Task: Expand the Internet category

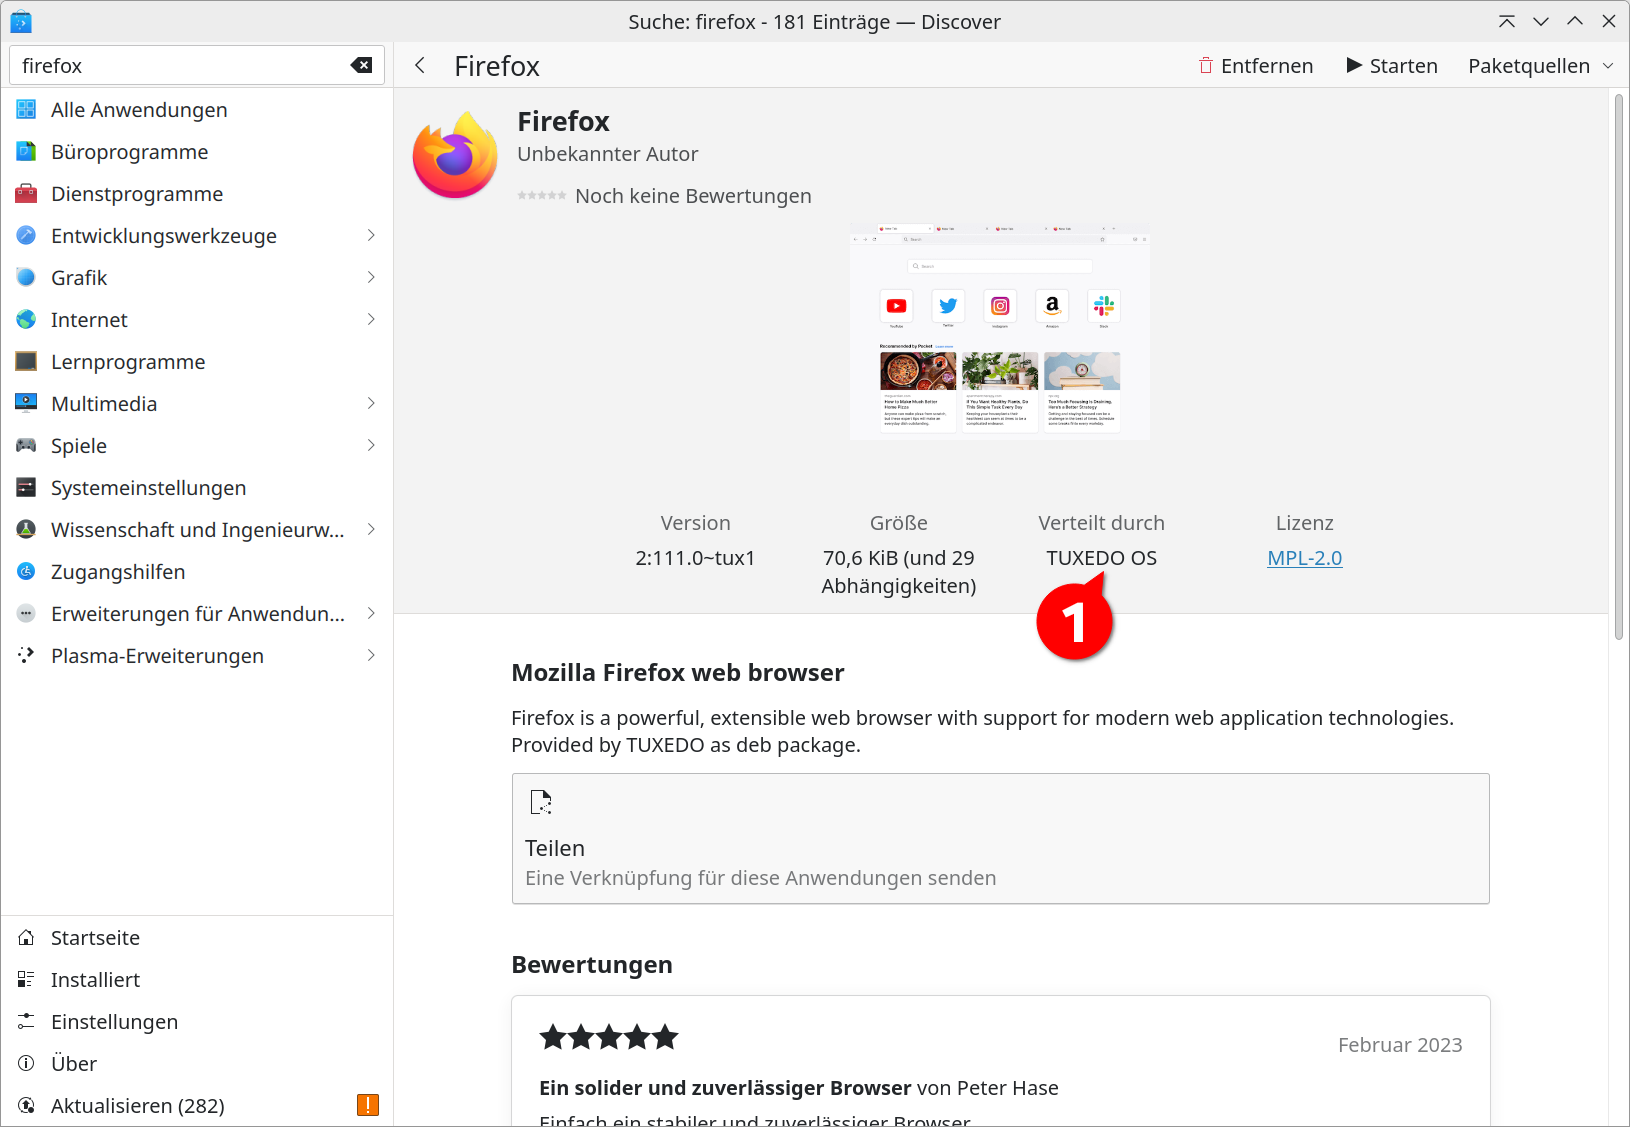Action: coord(371,319)
